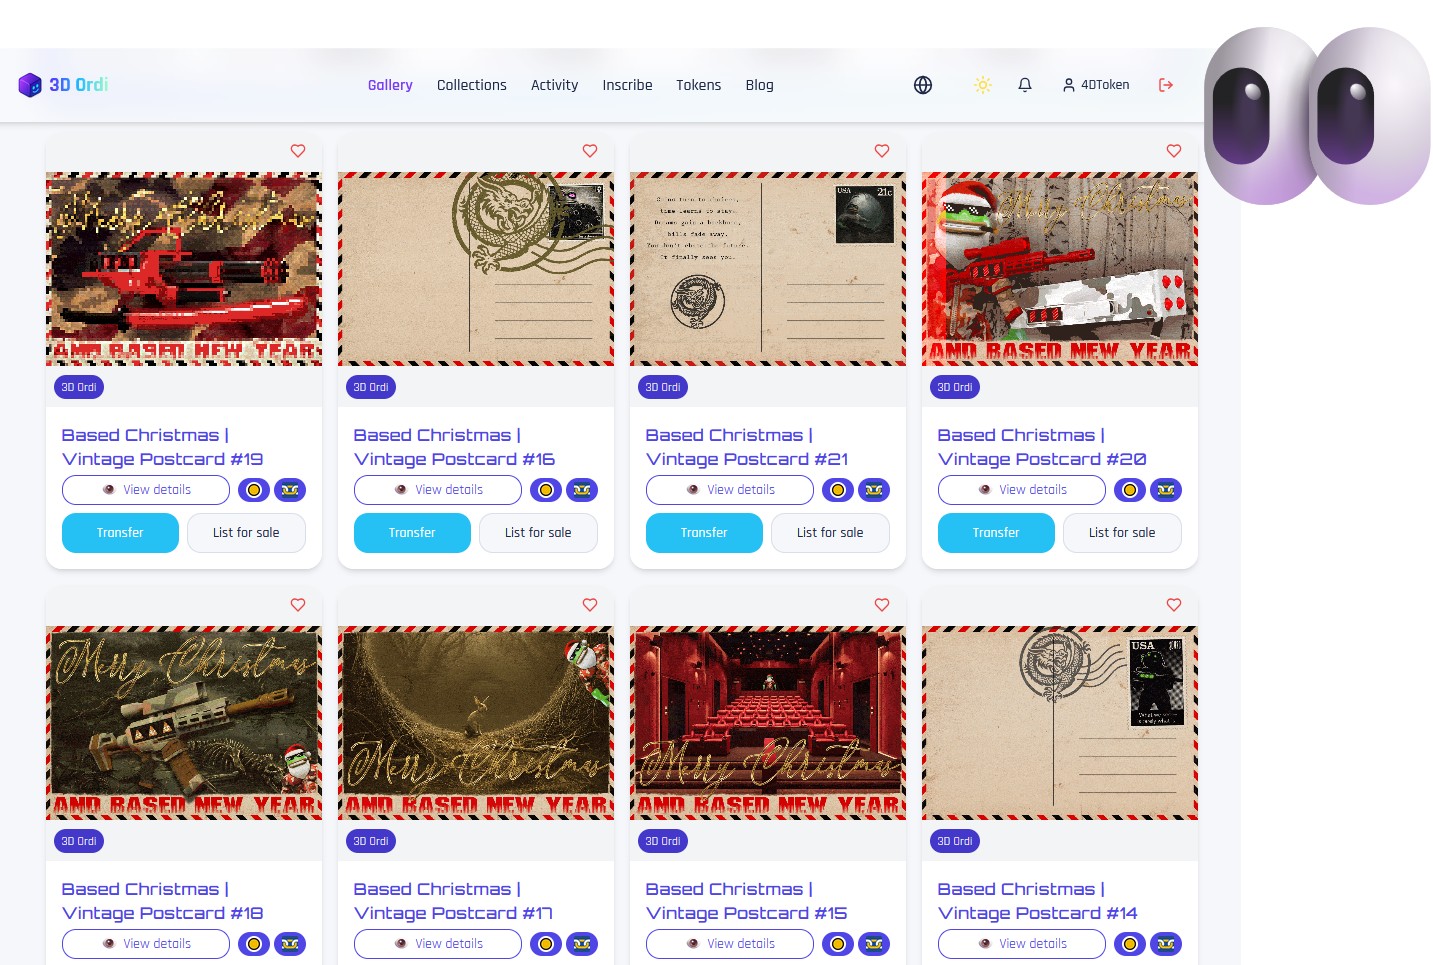Click 3D Ordi tag on Postcard #16
Image resolution: width=1433 pixels, height=965 pixels.
tap(371, 387)
